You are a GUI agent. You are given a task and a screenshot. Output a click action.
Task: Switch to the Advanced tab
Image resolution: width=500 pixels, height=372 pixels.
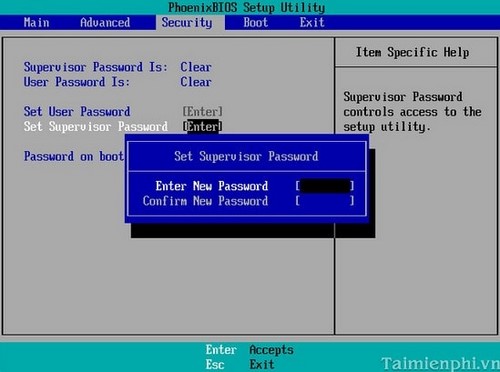click(105, 23)
